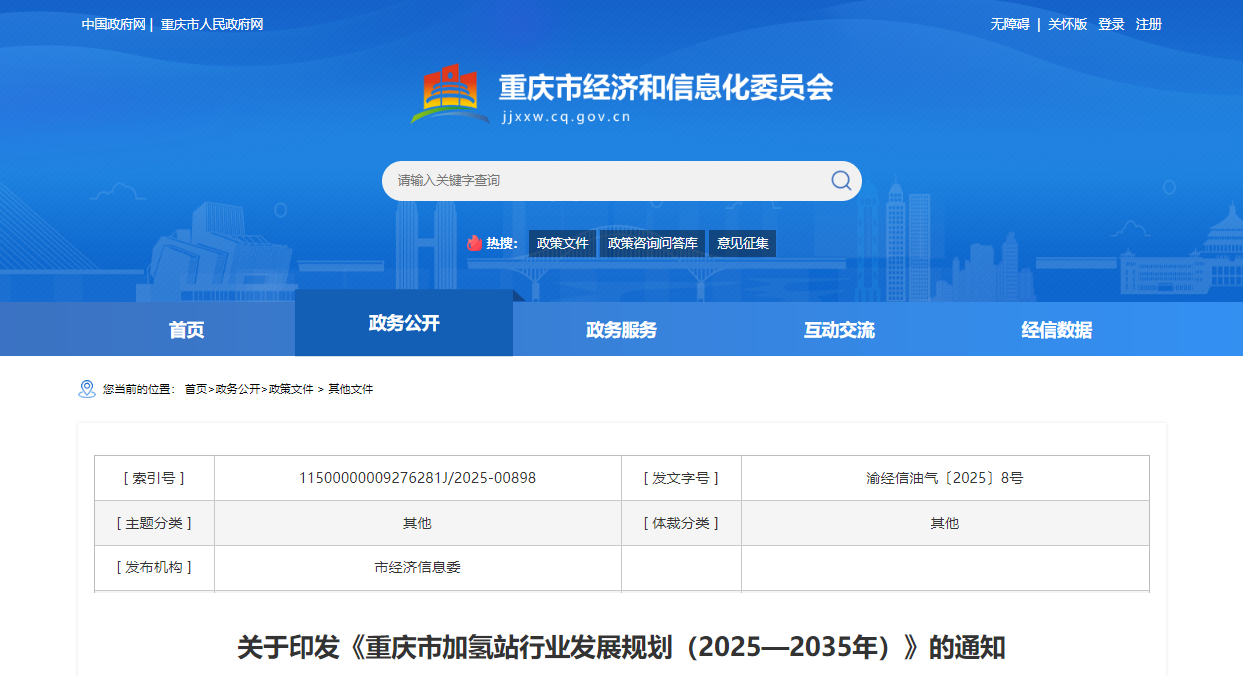Go to the 政务服务 tab

[x=621, y=330]
